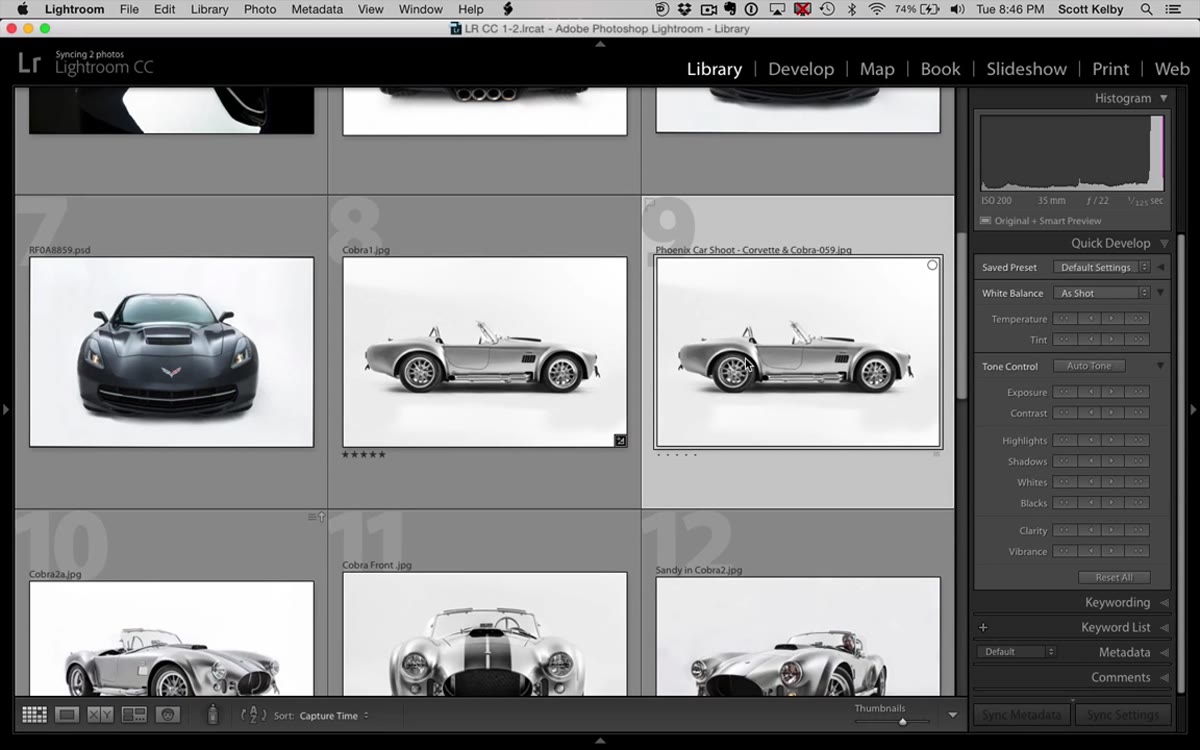The image size is (1200, 750).
Task: Open Metadata Default set dropdown
Action: click(x=1016, y=652)
